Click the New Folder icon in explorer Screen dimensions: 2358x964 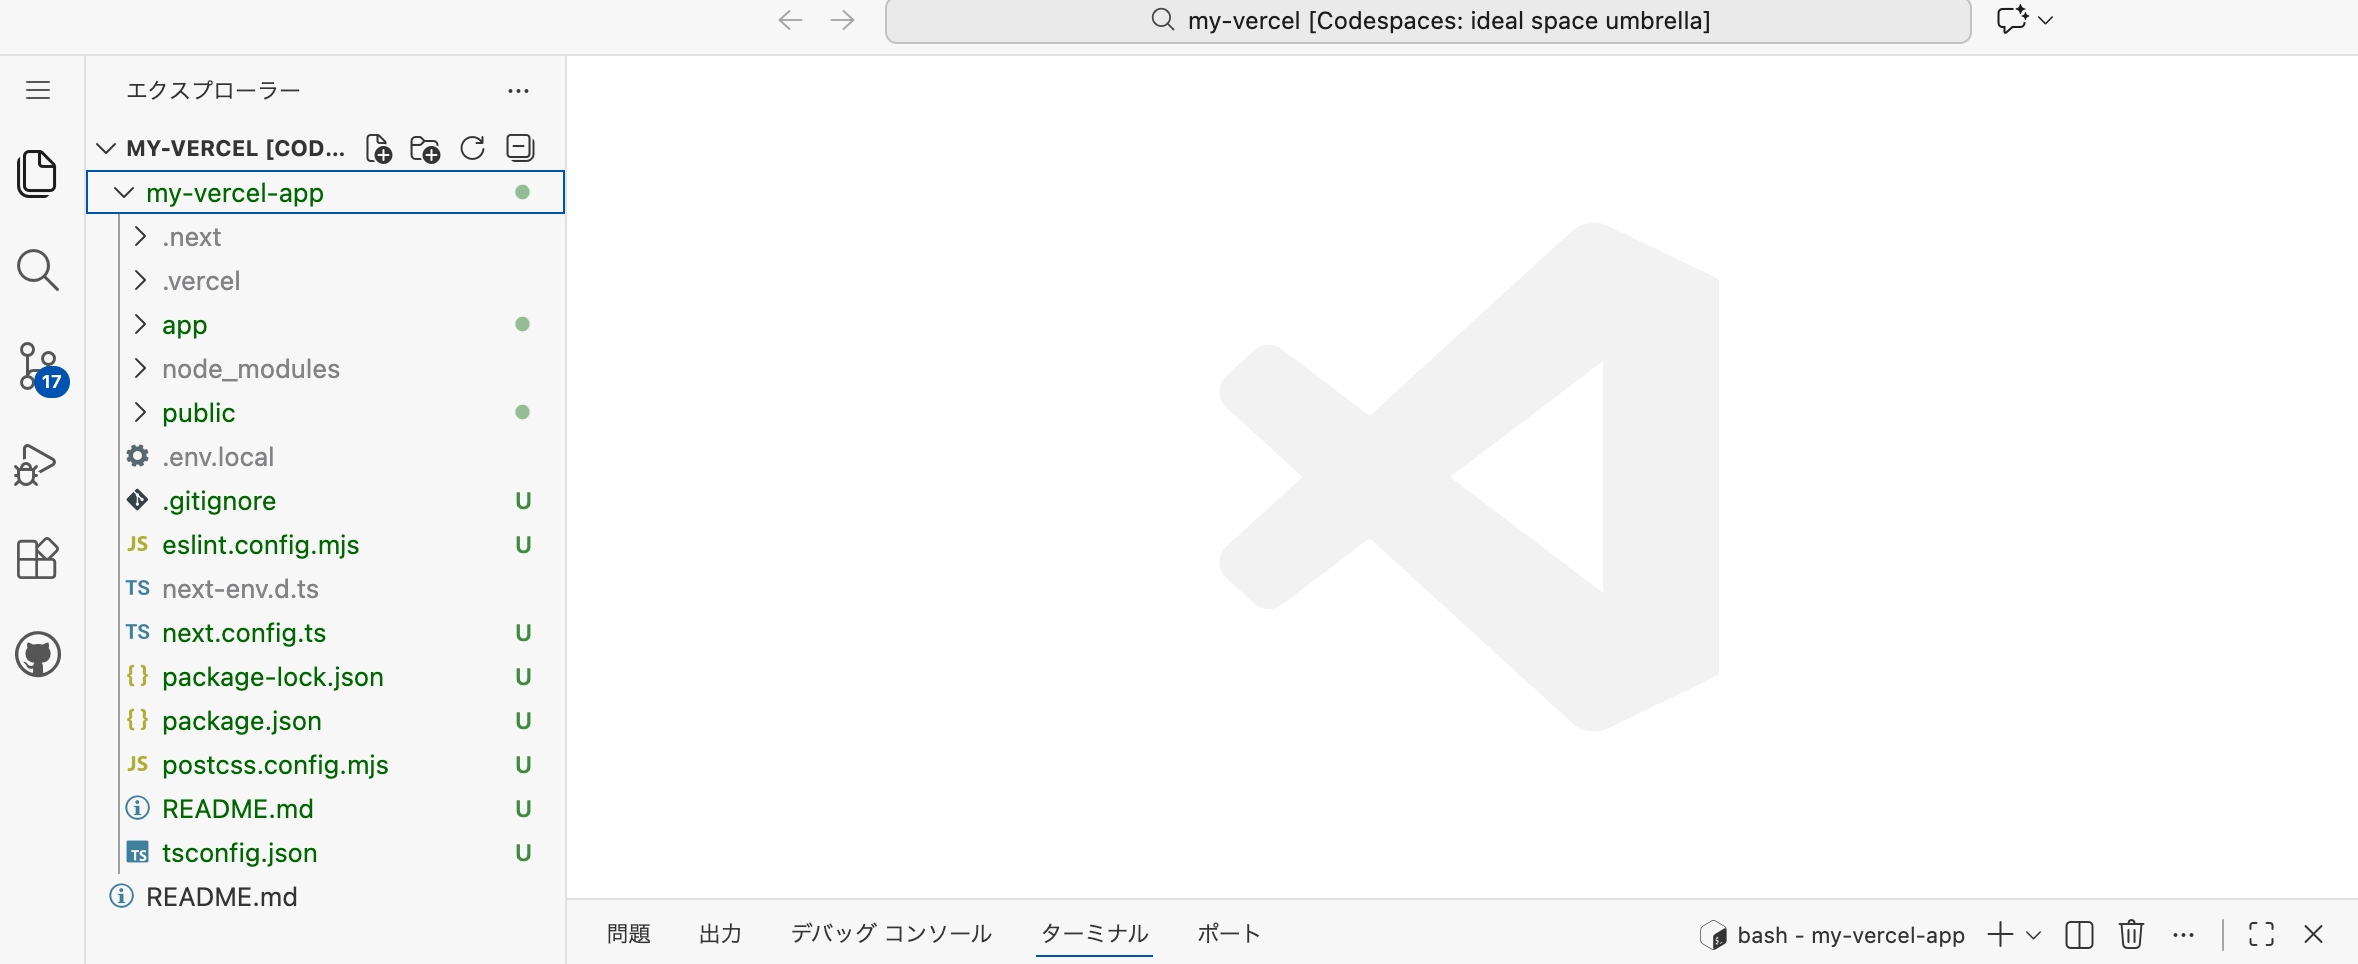point(425,149)
